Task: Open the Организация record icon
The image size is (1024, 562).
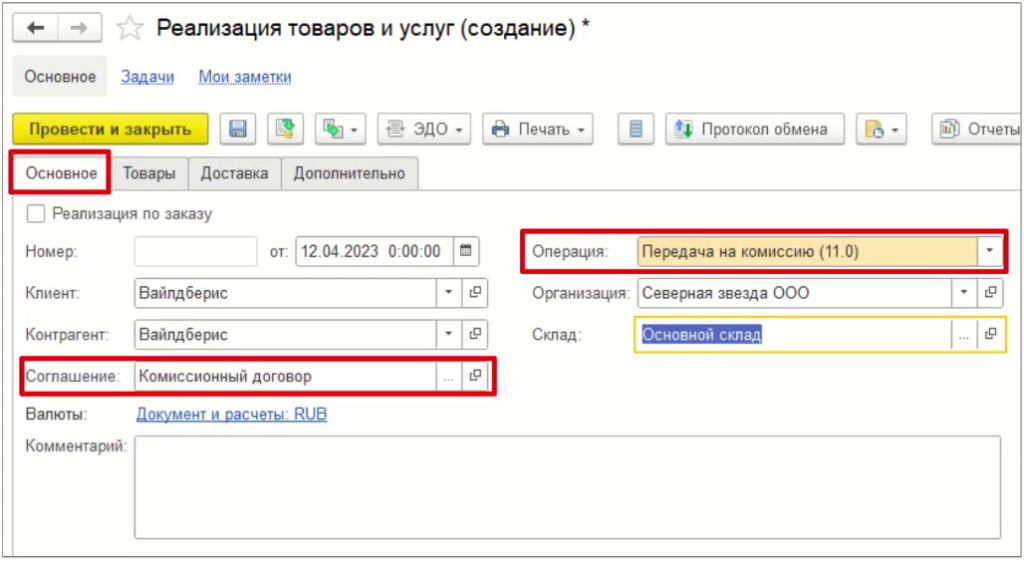Action: pyautogui.click(x=990, y=293)
